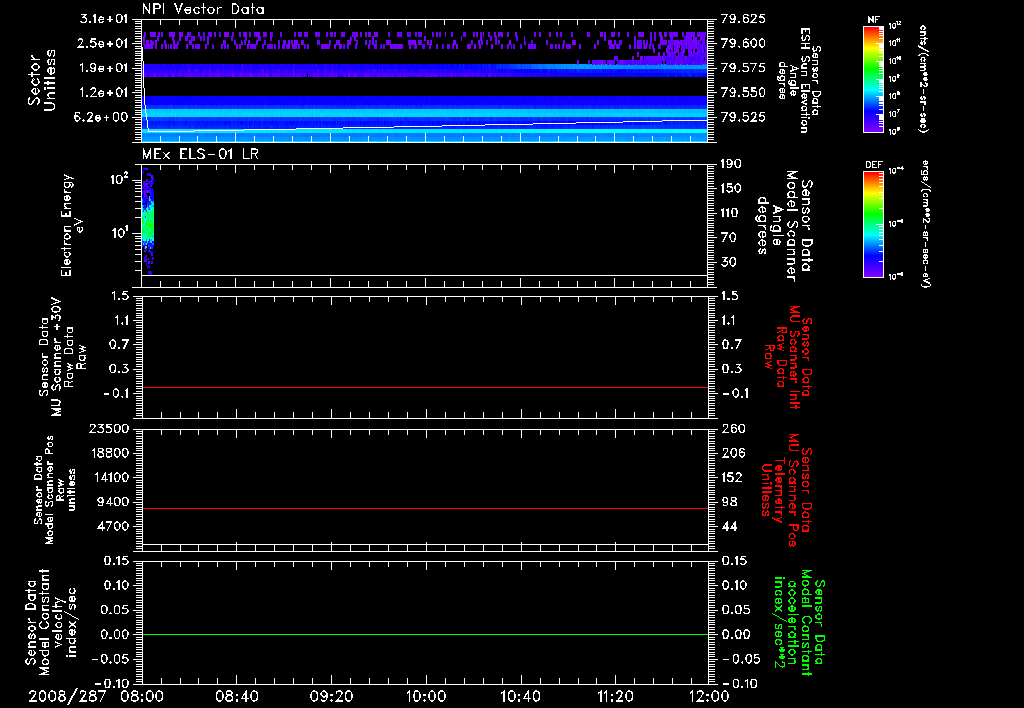Click the 3.1e+01 sector tick label

pyautogui.click(x=104, y=19)
